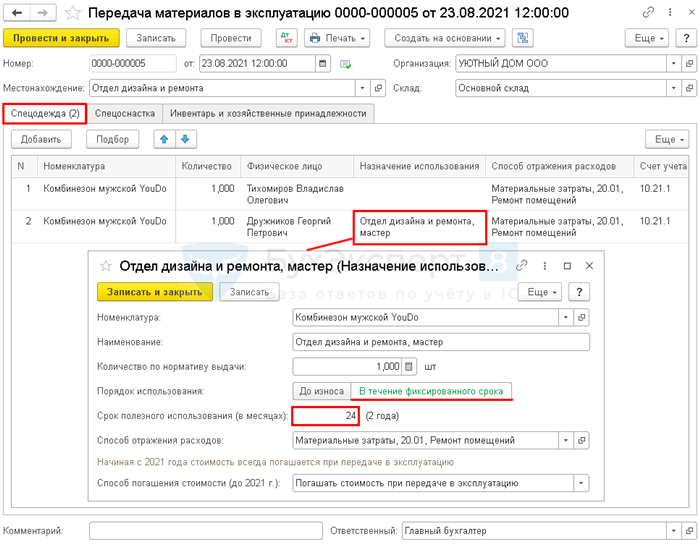Move selected row up with arrow

pos(162,139)
